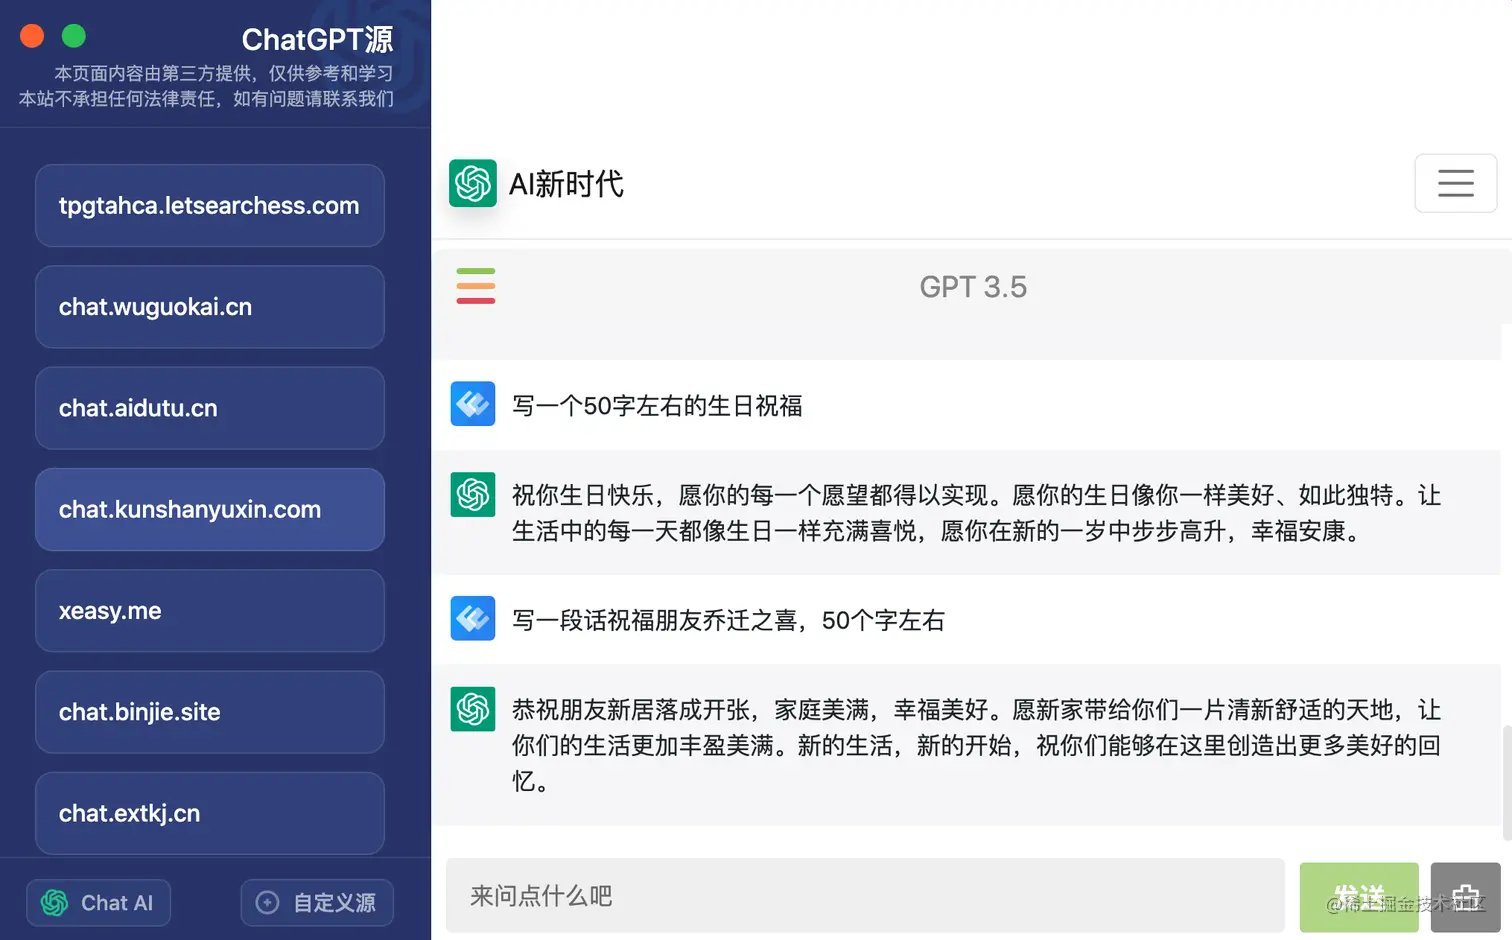The width and height of the screenshot is (1512, 940).
Task: Click the green maximize window dot
Action: (74, 36)
